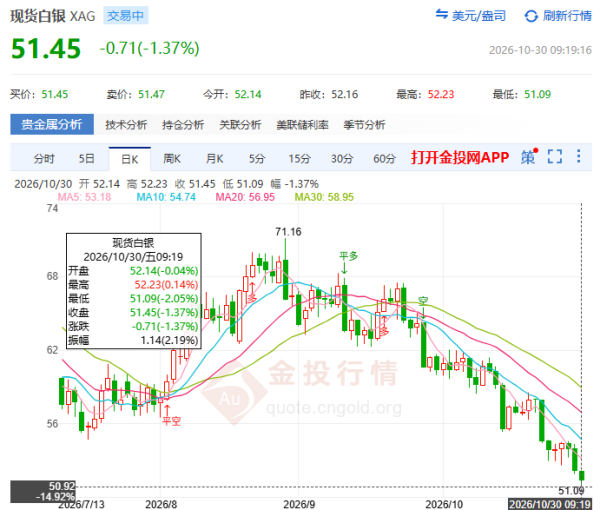Click the 昨收 52.16 value
This screenshot has width=600, height=510.
pyautogui.click(x=344, y=95)
